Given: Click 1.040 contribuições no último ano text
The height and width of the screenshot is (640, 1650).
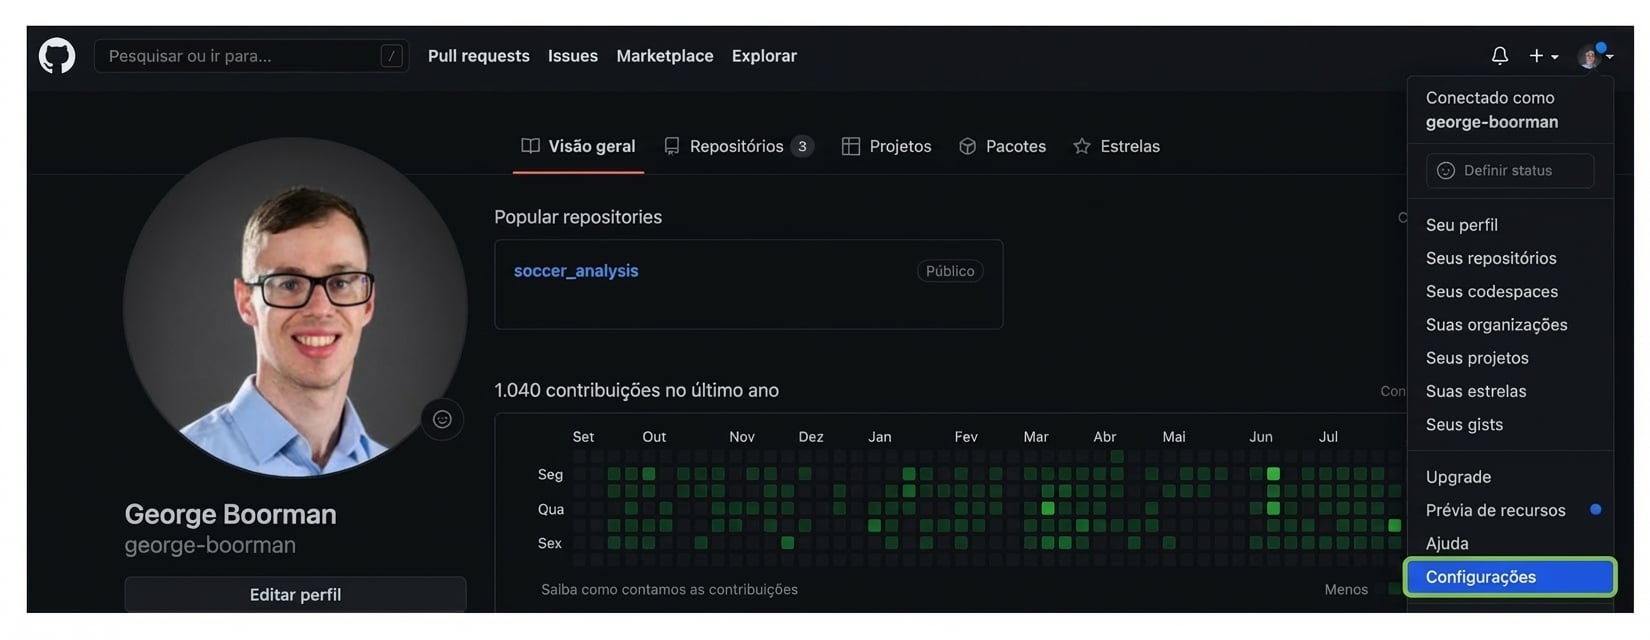Looking at the screenshot, I should point(636,390).
